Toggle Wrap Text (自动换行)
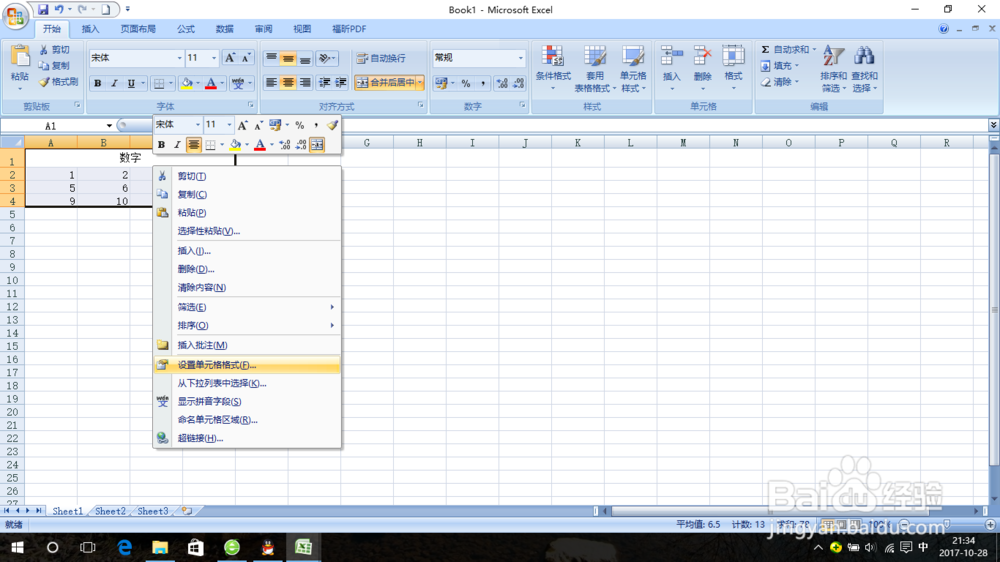1000x562 pixels. [x=381, y=58]
